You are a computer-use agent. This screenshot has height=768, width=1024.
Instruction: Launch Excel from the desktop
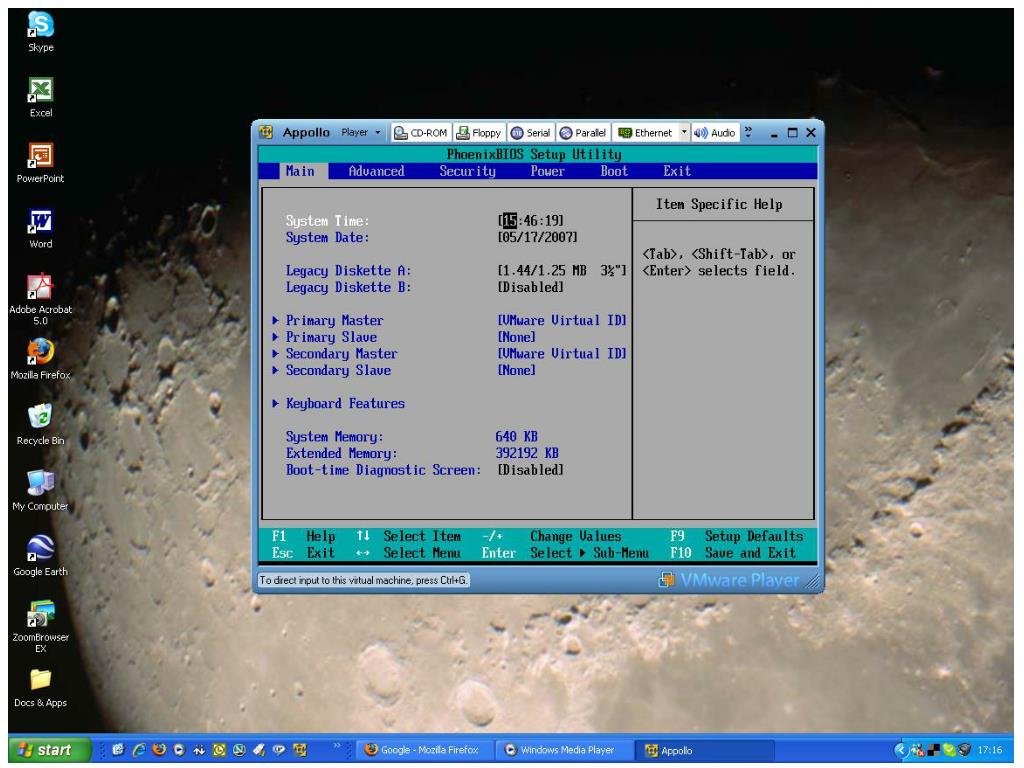[40, 97]
